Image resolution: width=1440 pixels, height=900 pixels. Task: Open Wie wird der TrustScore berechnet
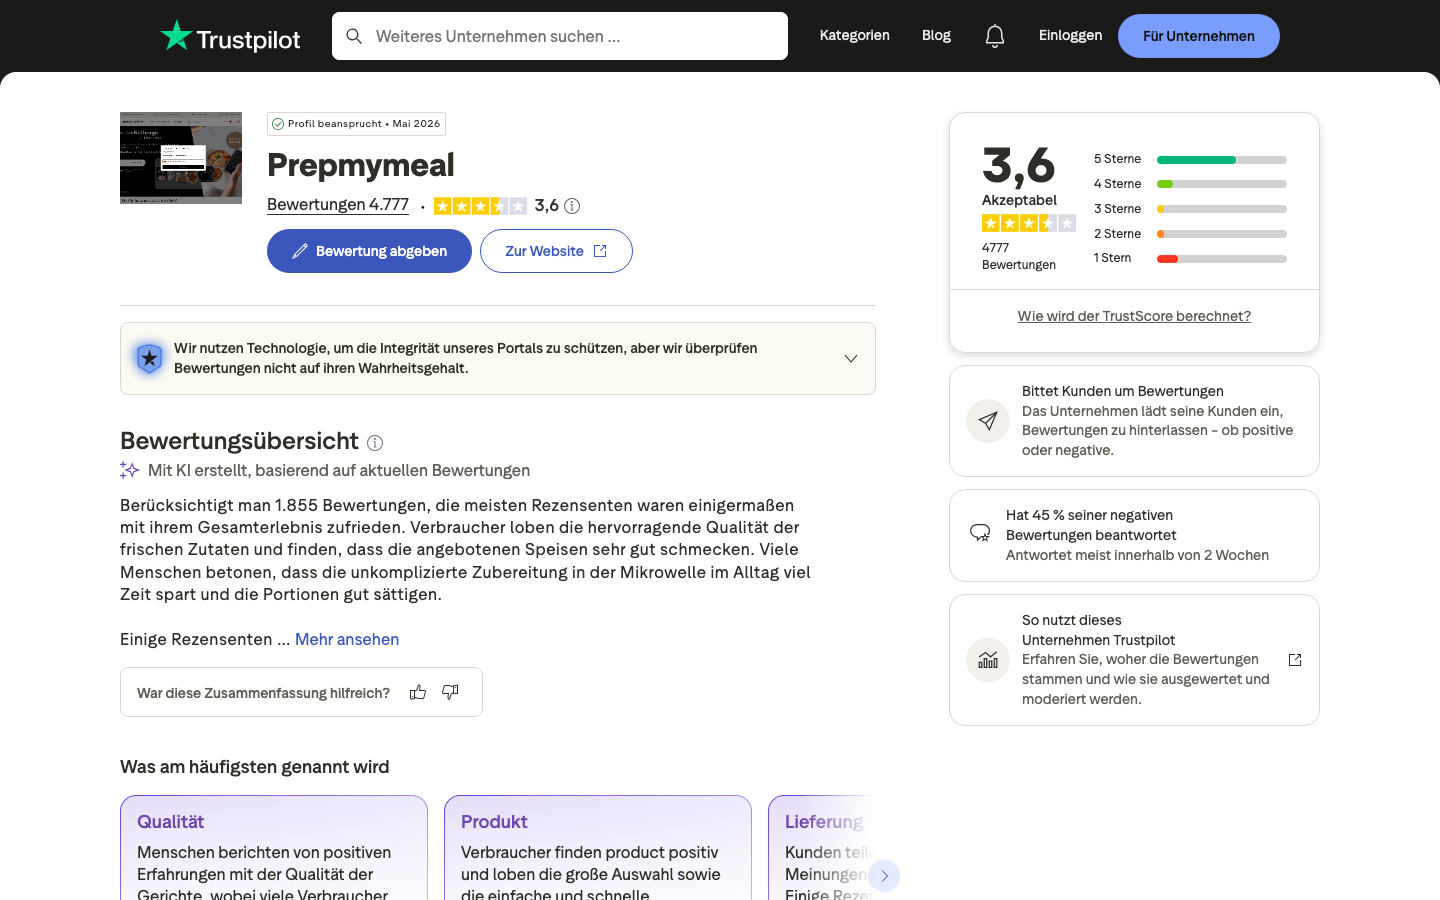click(1134, 316)
